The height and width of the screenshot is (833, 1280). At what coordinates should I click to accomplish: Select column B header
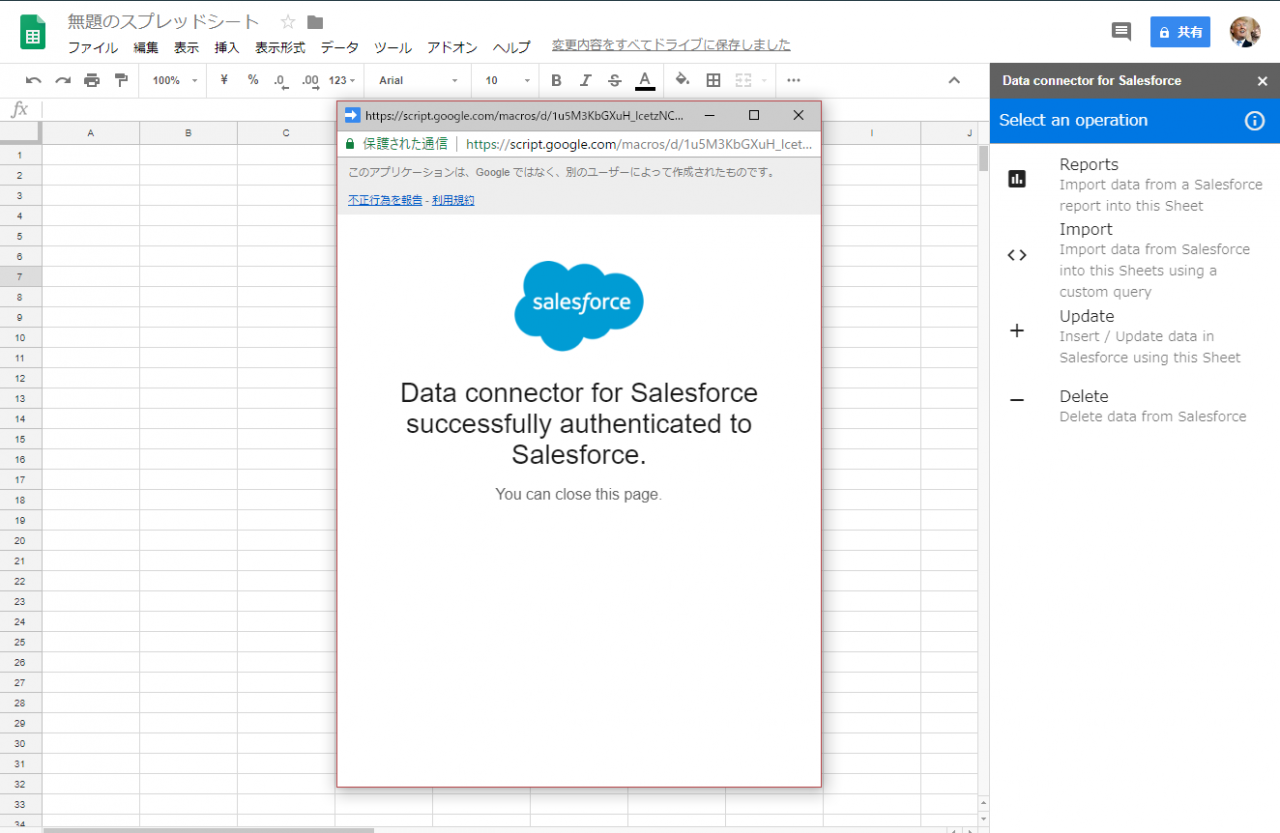188,133
